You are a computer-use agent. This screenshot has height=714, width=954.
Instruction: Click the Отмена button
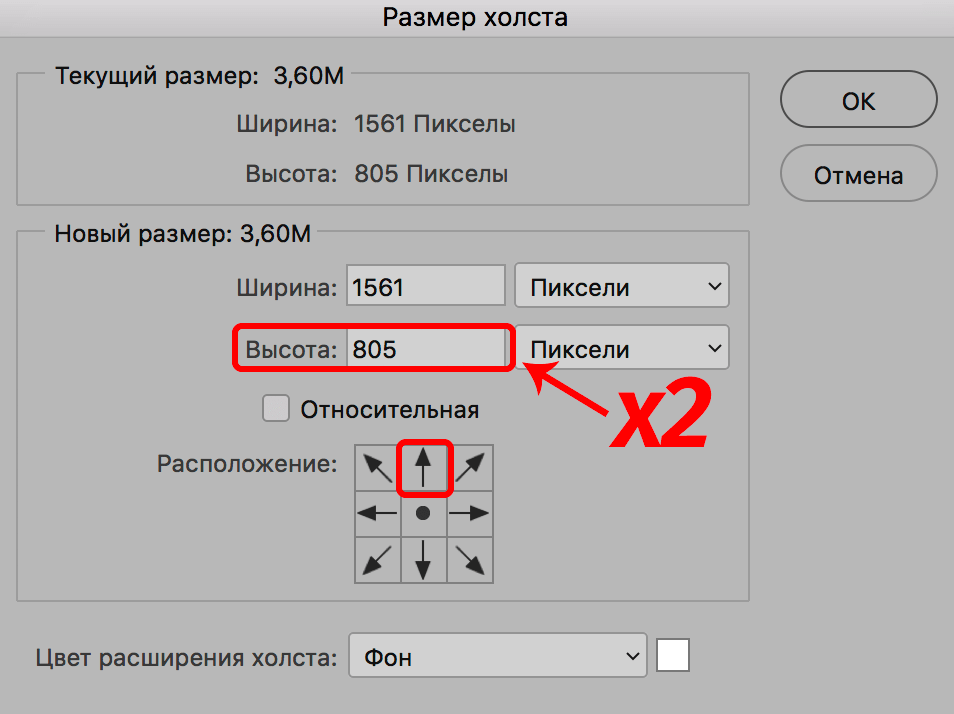pyautogui.click(x=858, y=175)
